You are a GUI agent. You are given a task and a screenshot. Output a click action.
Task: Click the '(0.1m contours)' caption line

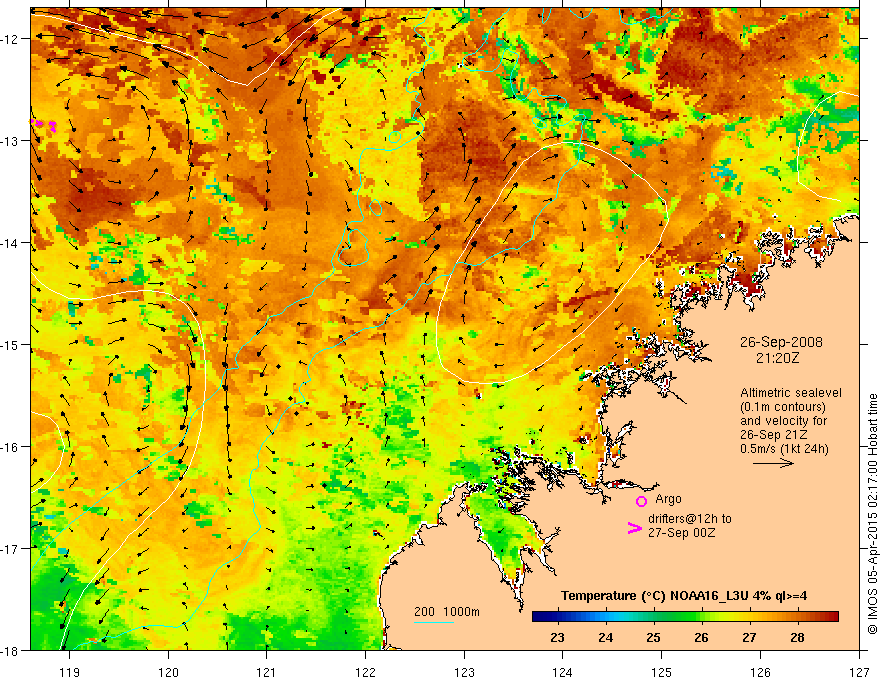coord(783,407)
